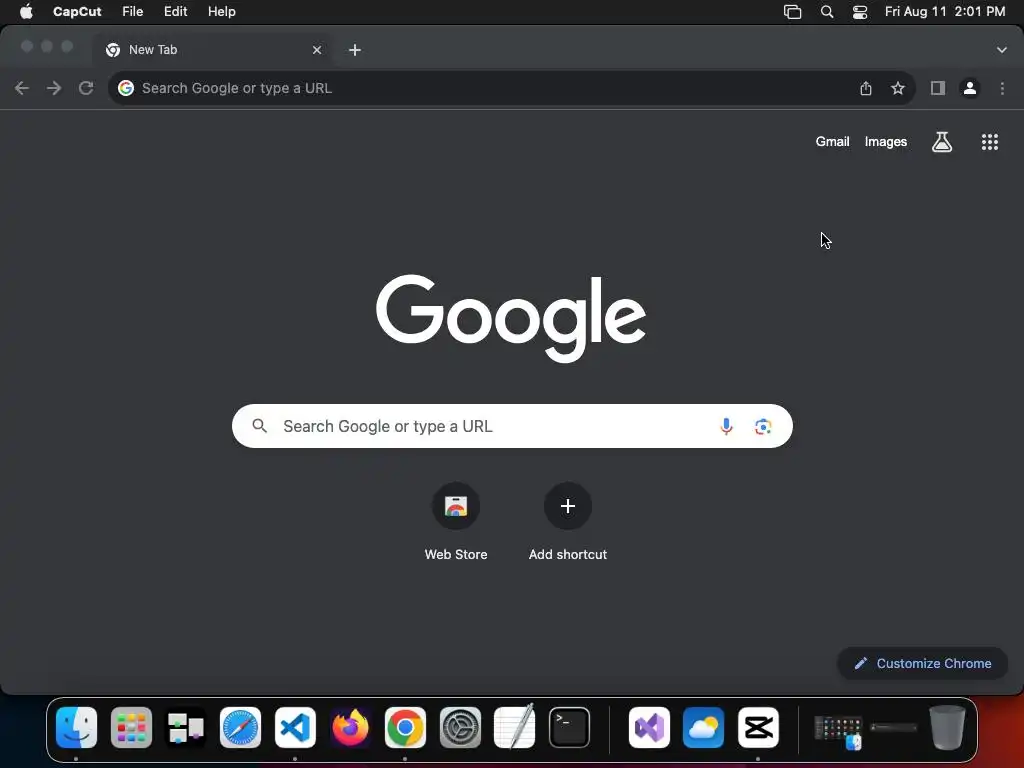Open Finder from the Dock
1024x768 pixels.
coord(76,728)
